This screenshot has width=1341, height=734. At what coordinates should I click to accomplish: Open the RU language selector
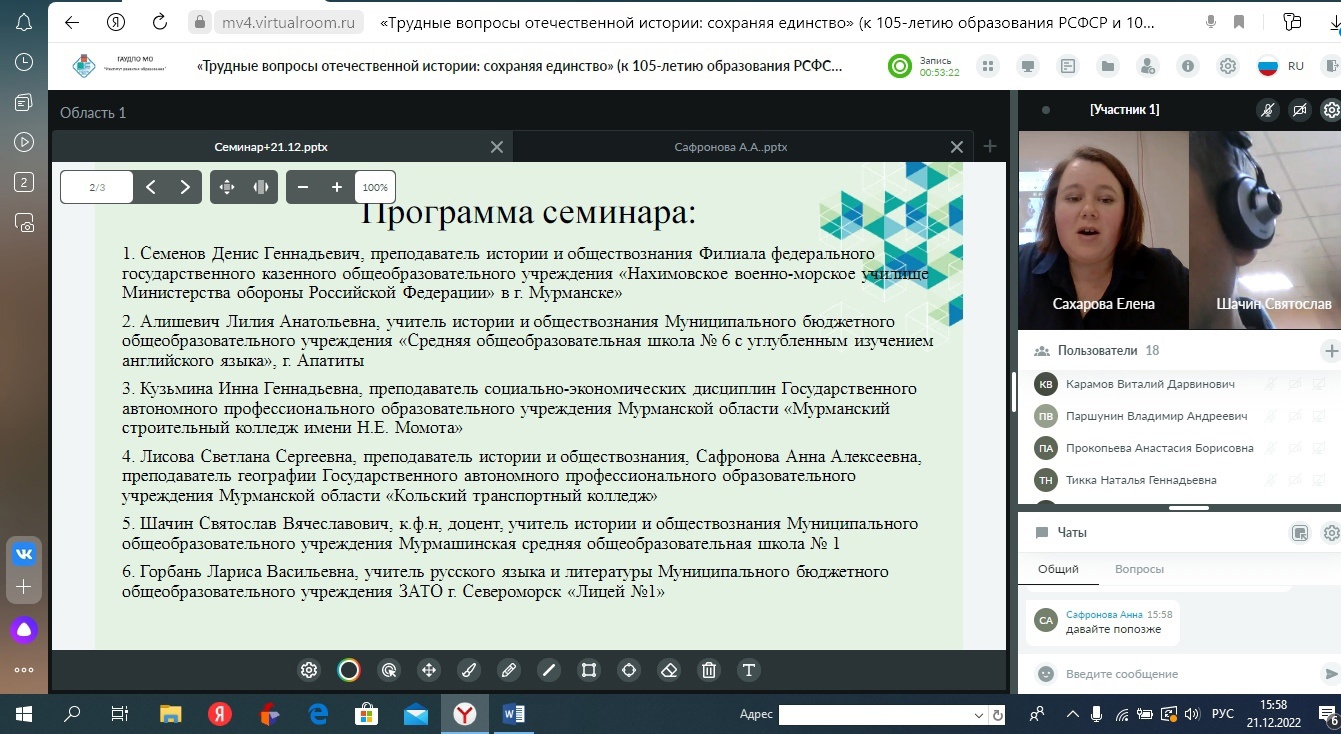(1281, 66)
